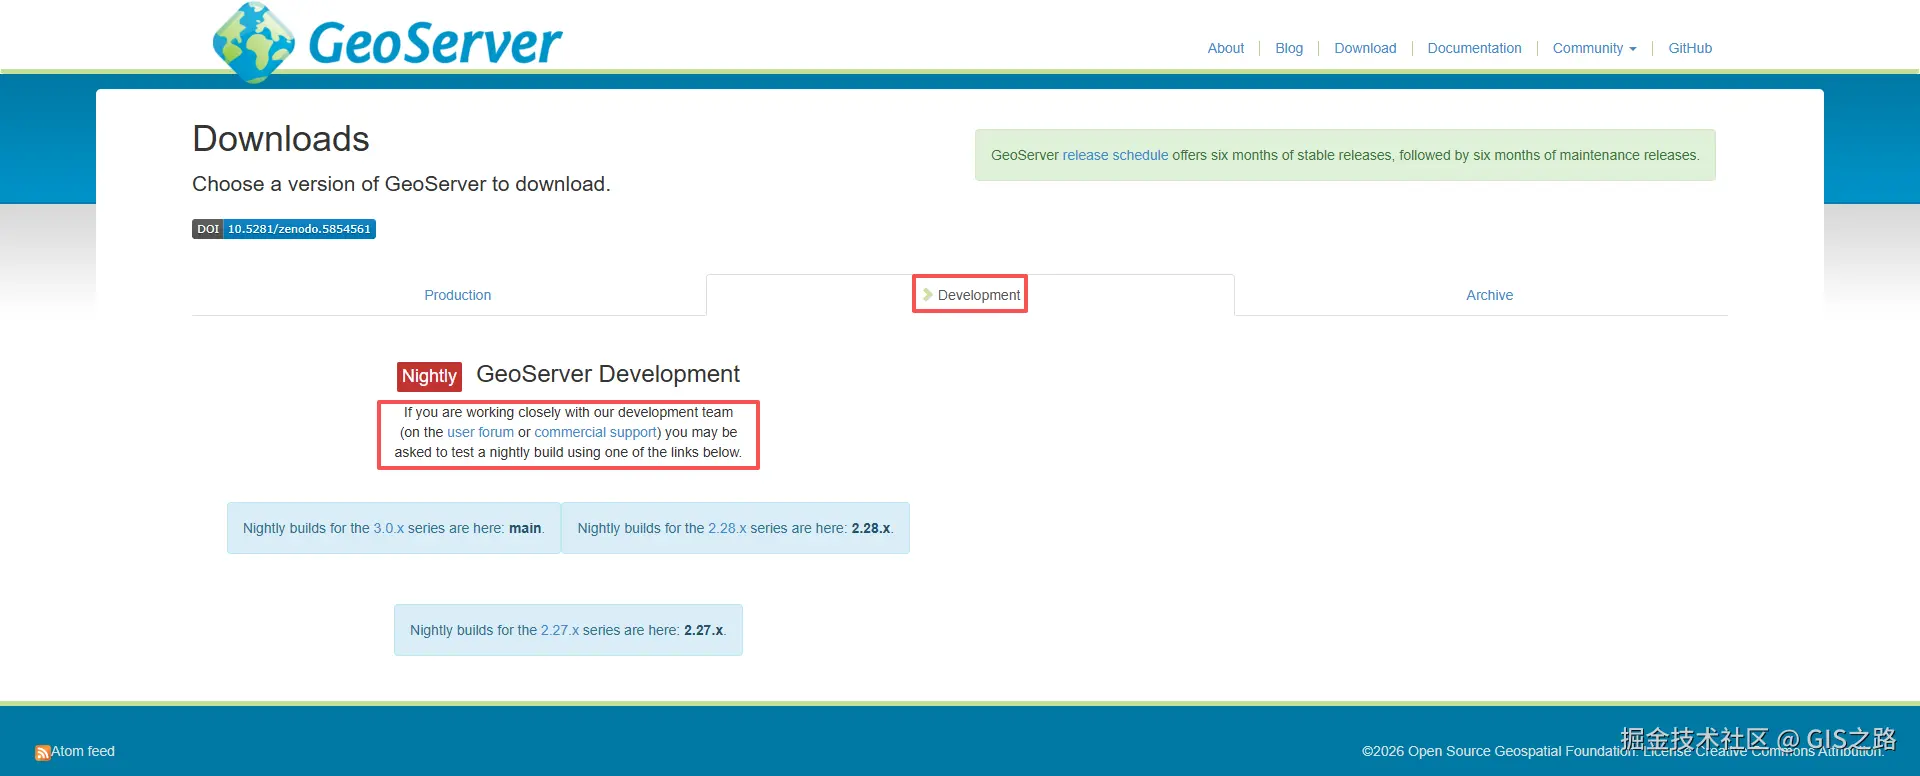The width and height of the screenshot is (1920, 776).
Task: Click the red Nightly badge
Action: [429, 376]
